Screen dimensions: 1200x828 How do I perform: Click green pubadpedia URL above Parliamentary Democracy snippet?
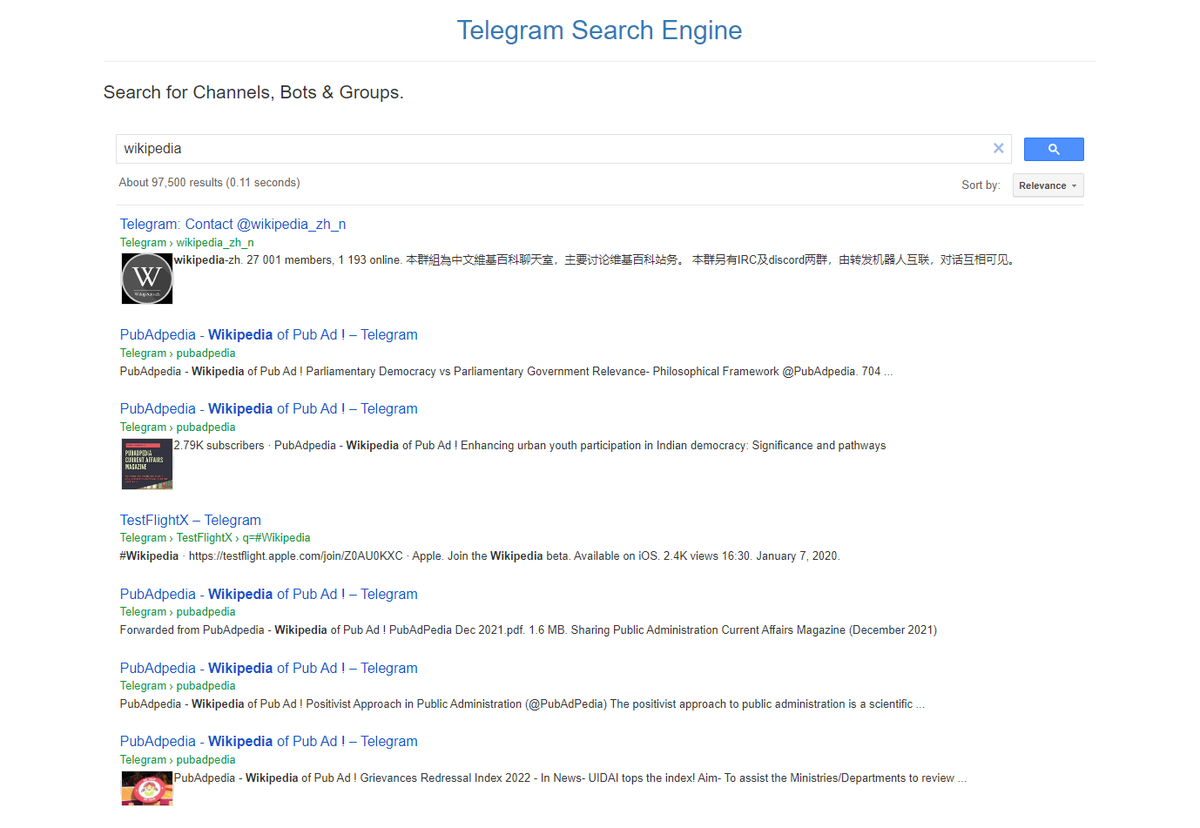pyautogui.click(x=178, y=353)
